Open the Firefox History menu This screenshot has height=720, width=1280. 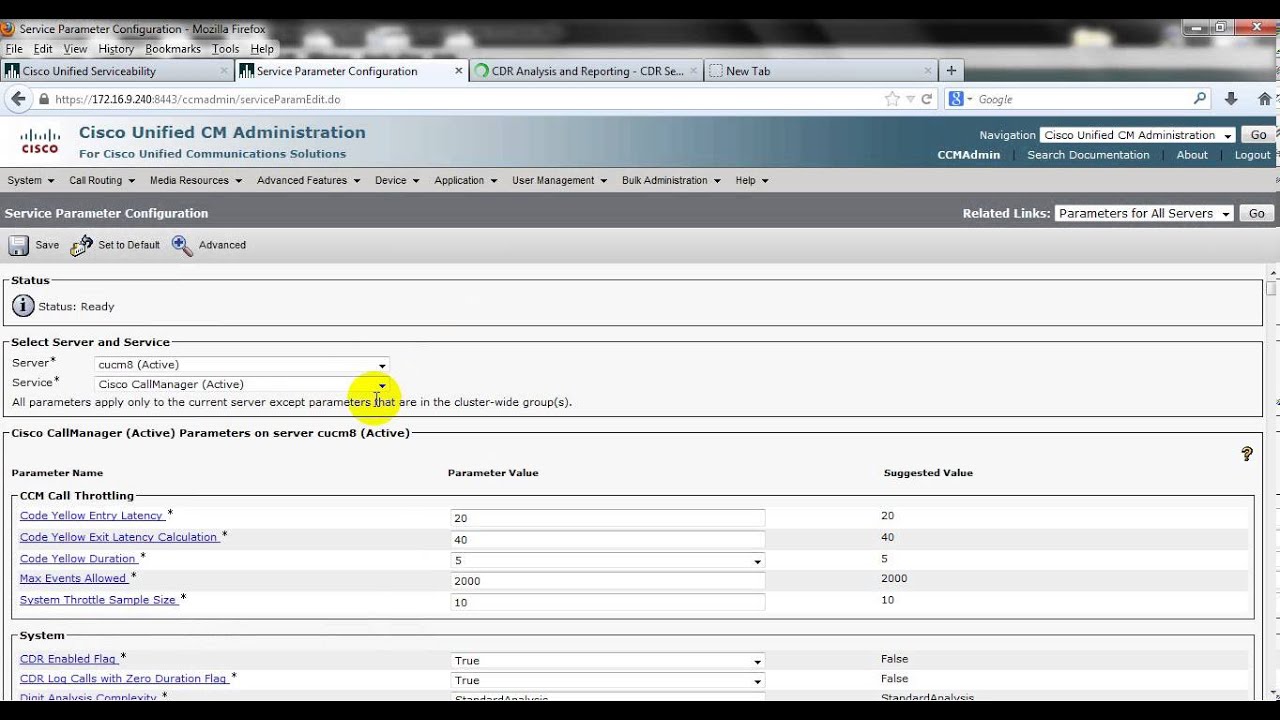[x=116, y=49]
